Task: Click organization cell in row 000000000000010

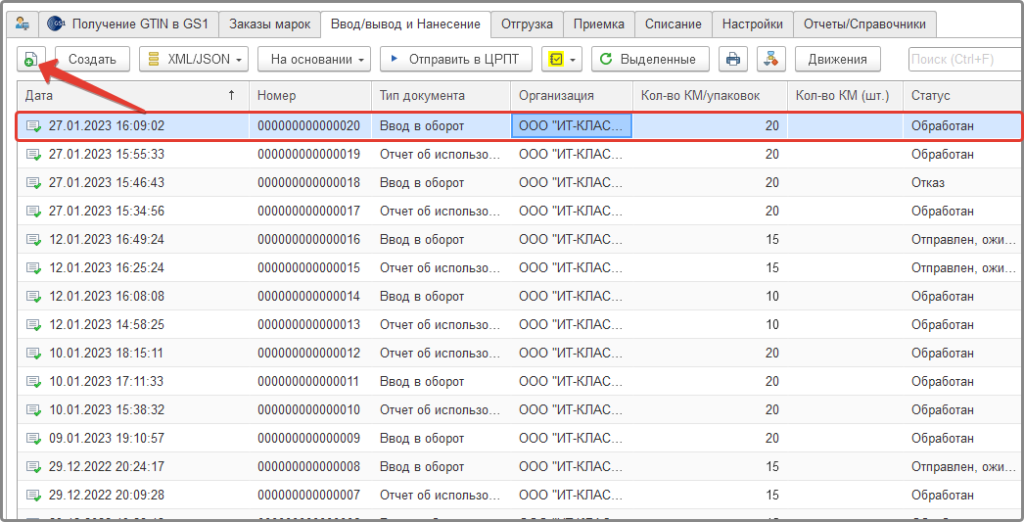Action: click(x=571, y=410)
